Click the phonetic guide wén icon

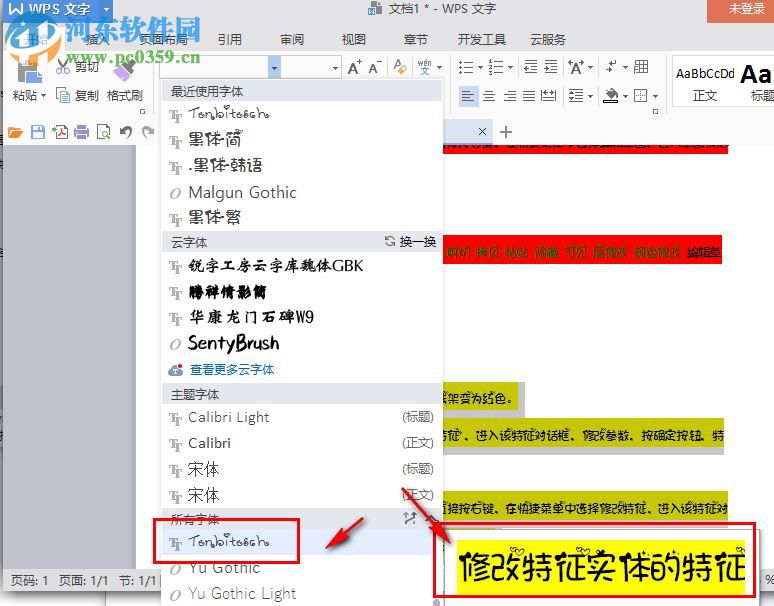click(425, 67)
